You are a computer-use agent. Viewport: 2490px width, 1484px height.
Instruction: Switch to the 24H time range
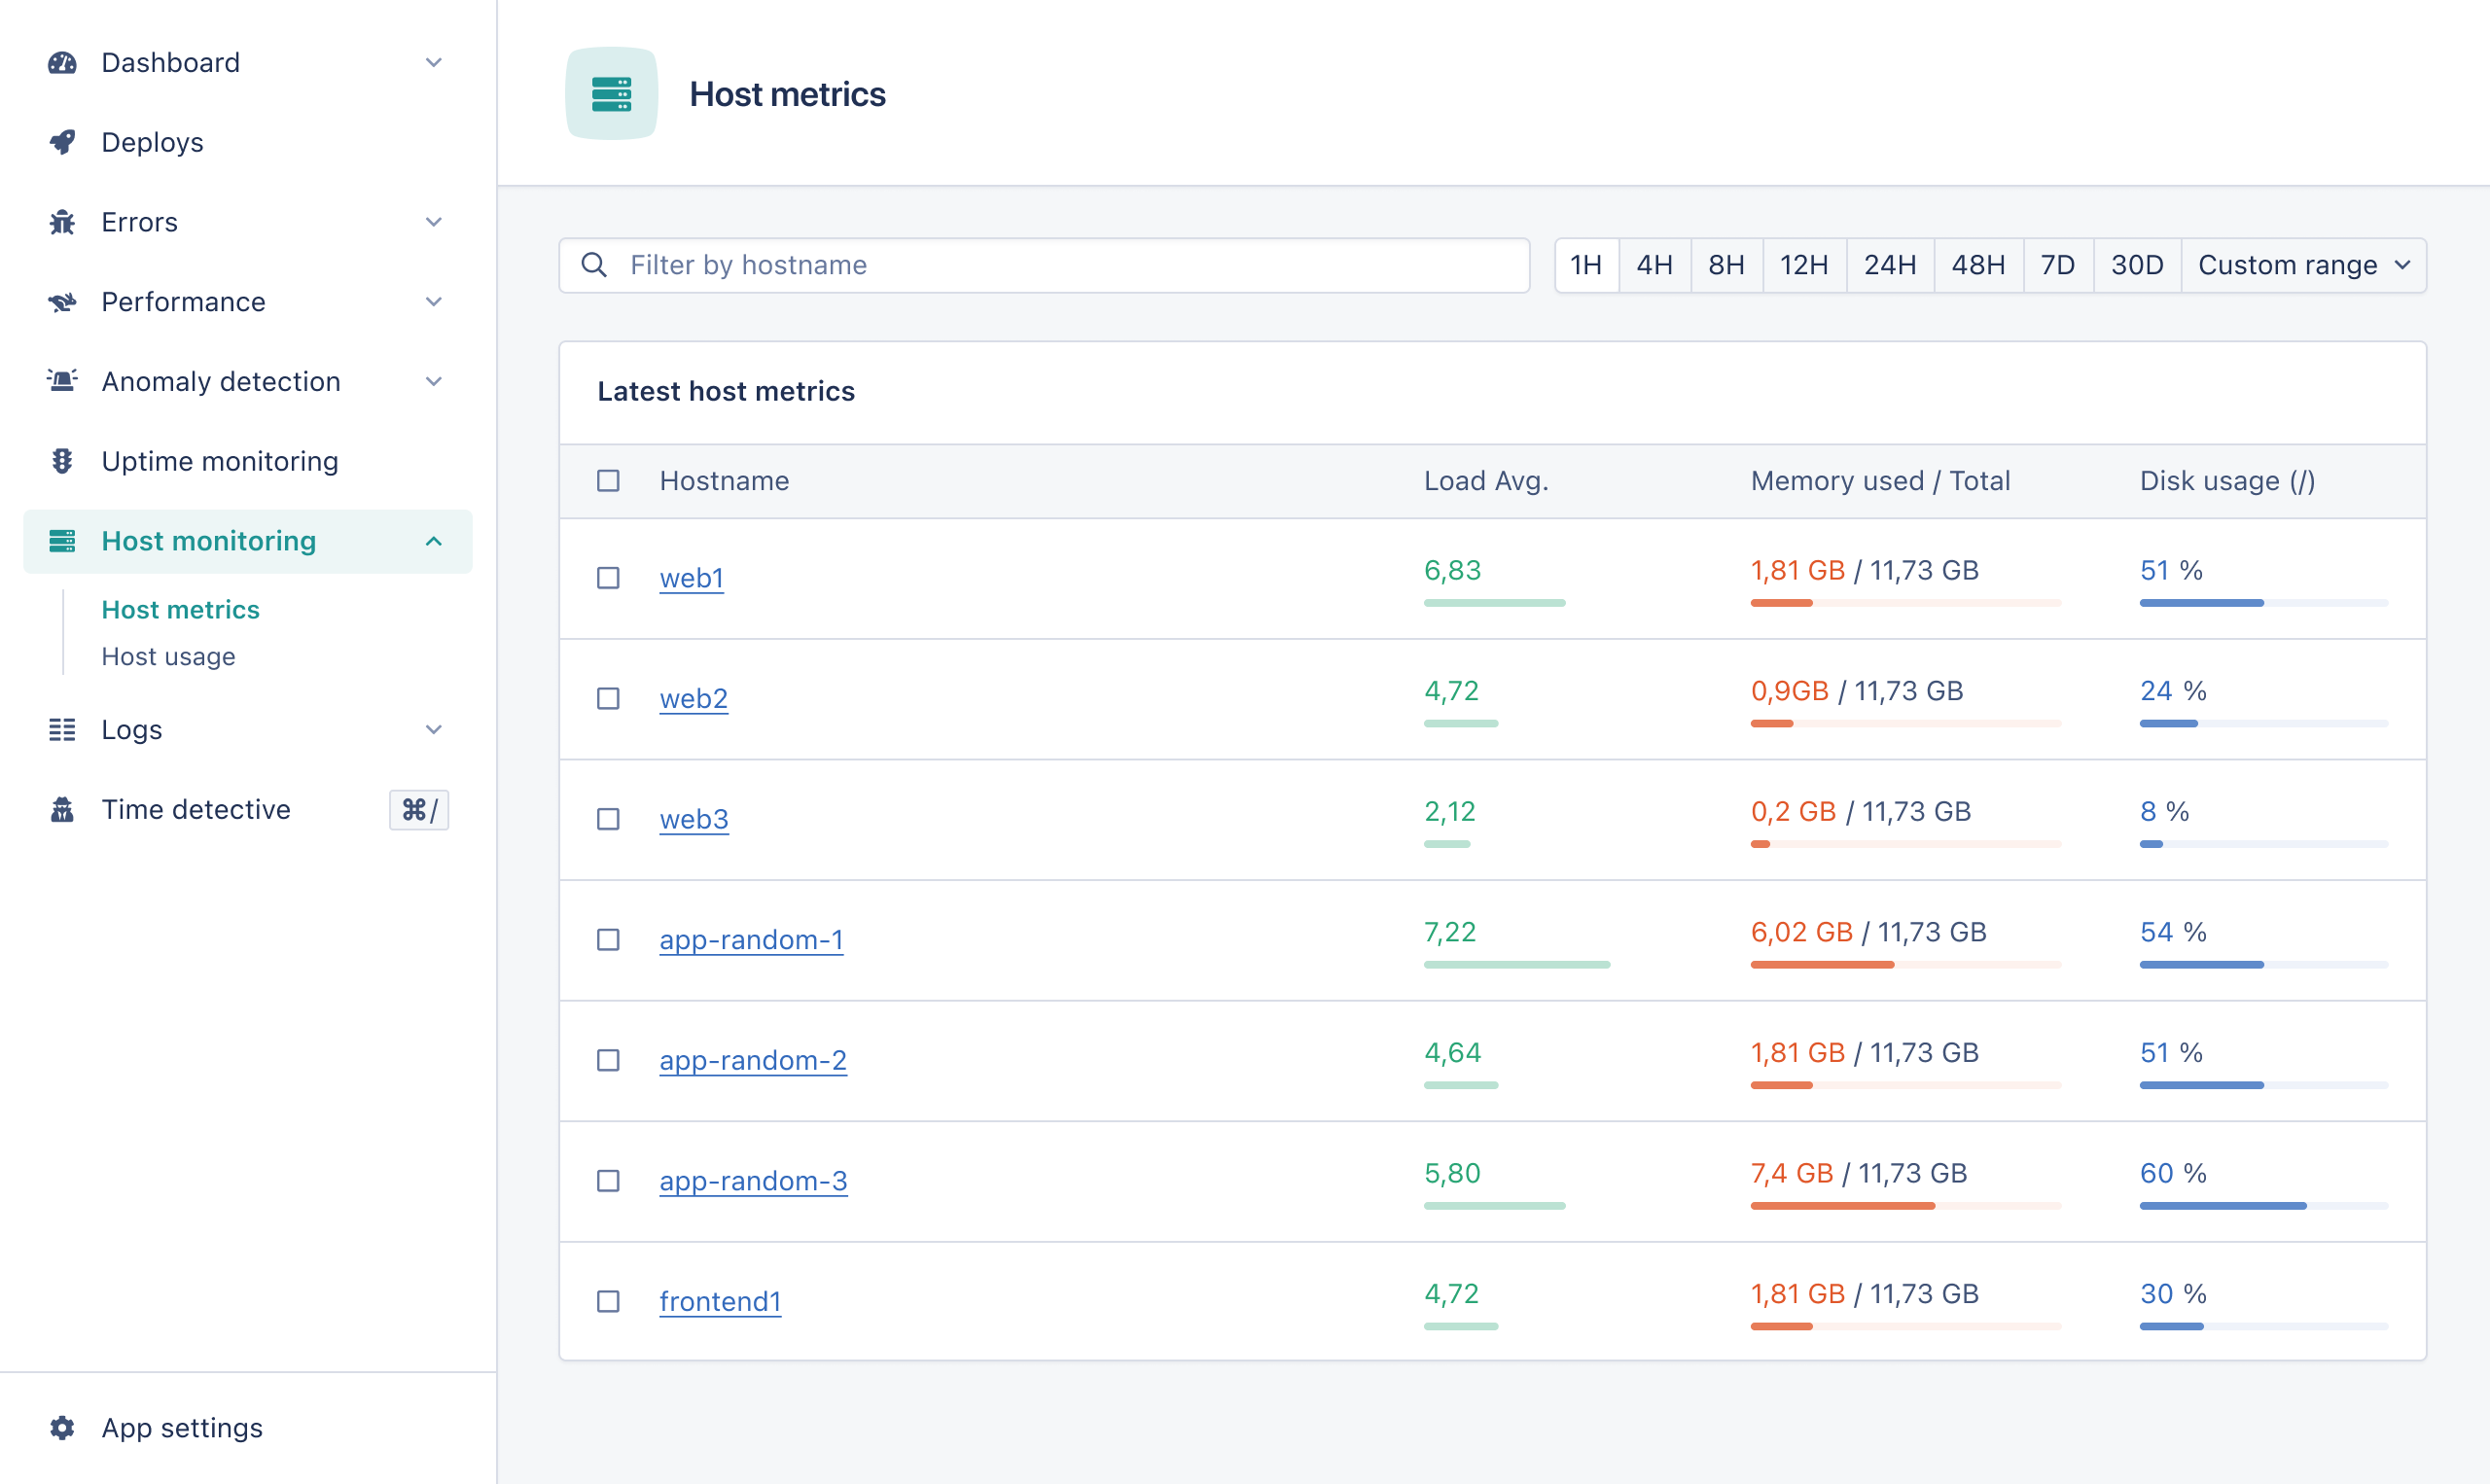click(x=1889, y=265)
